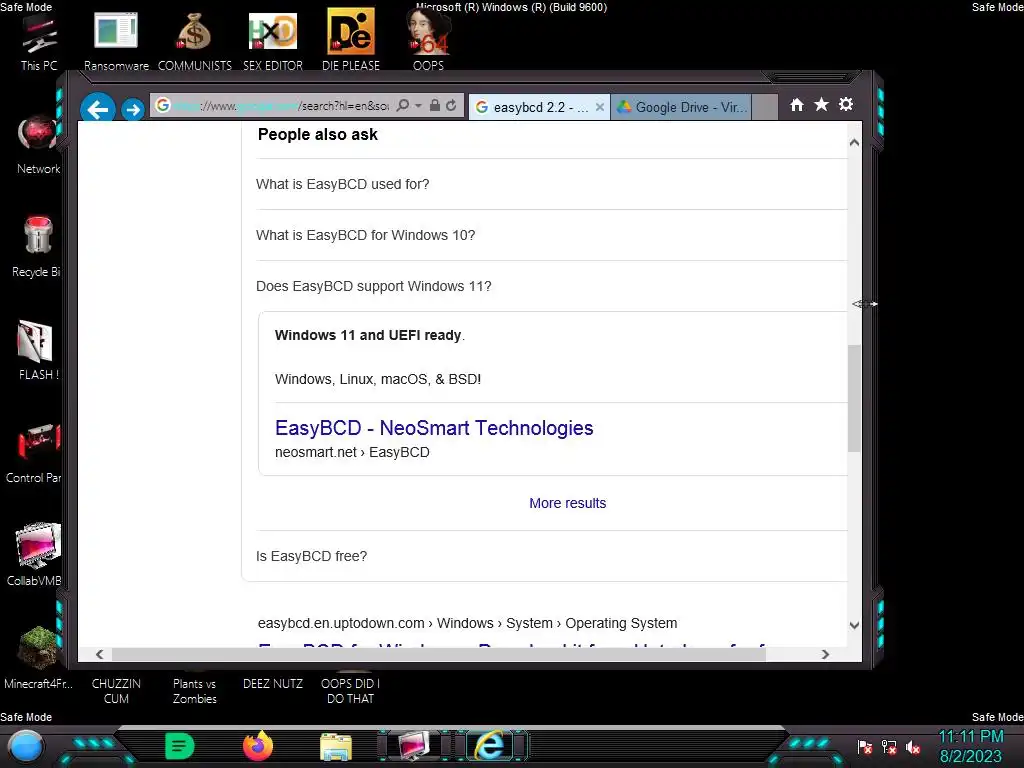Select the Minecraft4Fr... desktop icon

coord(38,658)
